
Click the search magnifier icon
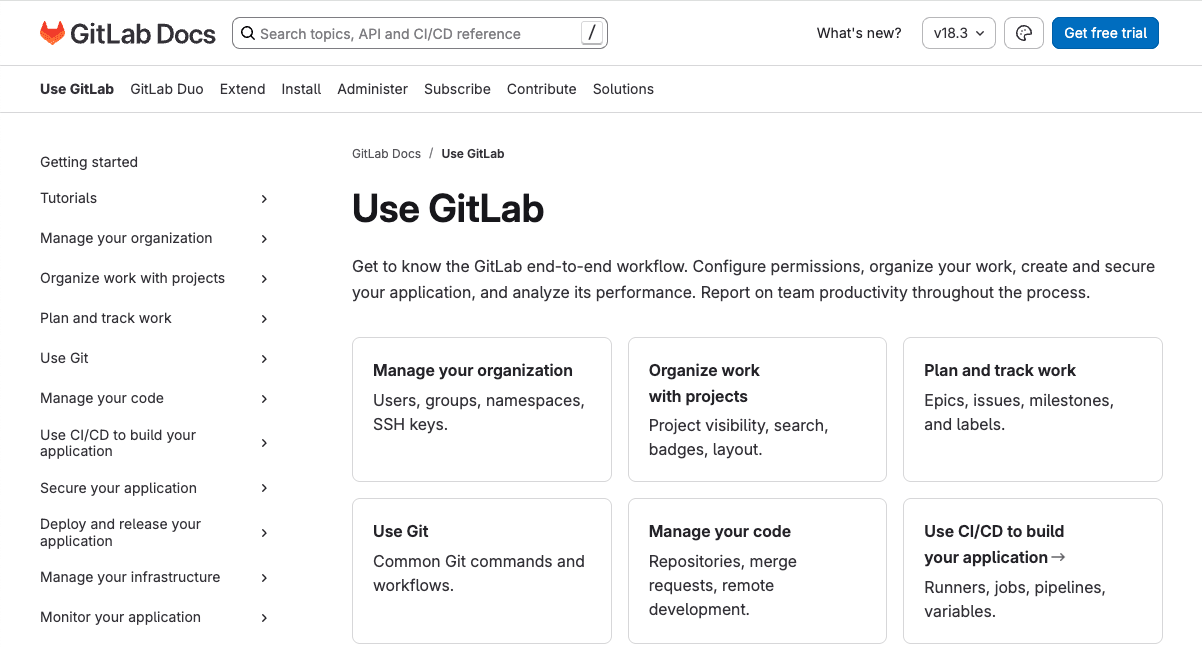pyautogui.click(x=248, y=33)
